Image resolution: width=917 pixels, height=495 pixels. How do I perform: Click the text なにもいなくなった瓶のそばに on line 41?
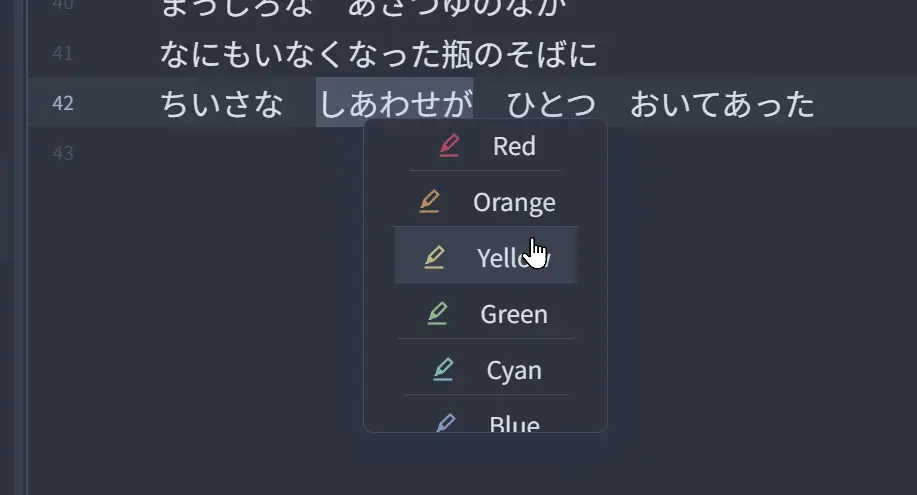(378, 54)
